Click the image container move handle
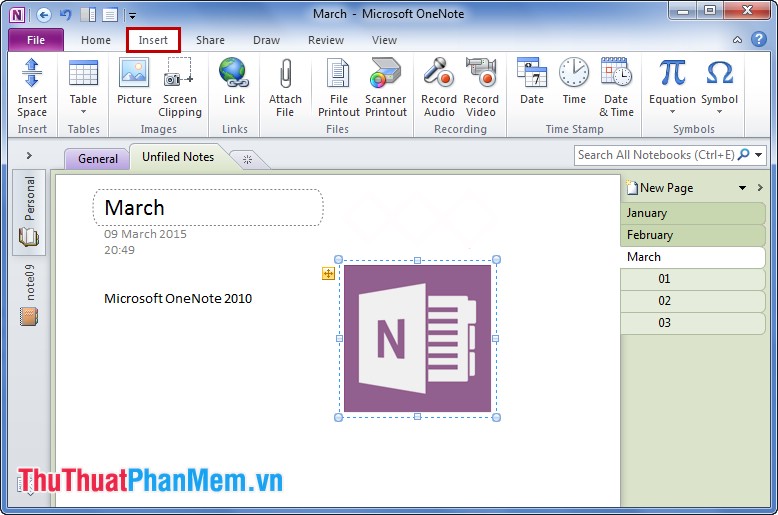 click(x=328, y=273)
